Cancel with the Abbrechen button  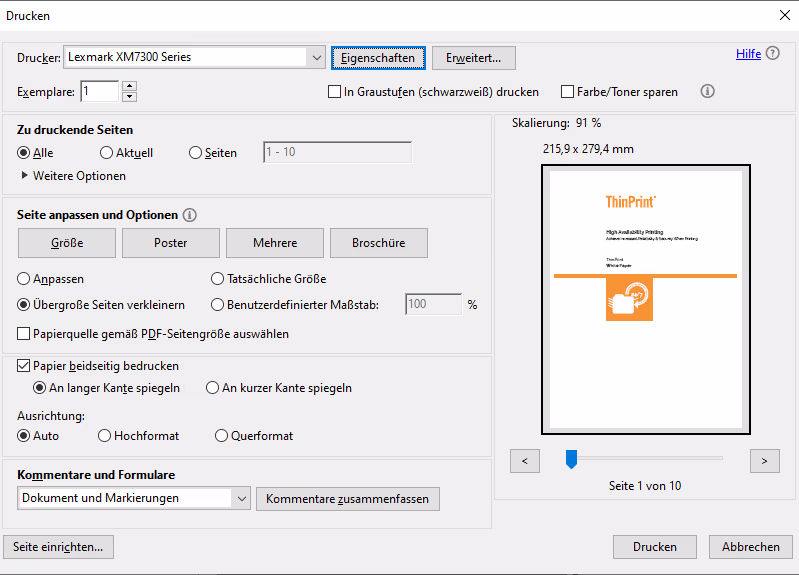751,547
